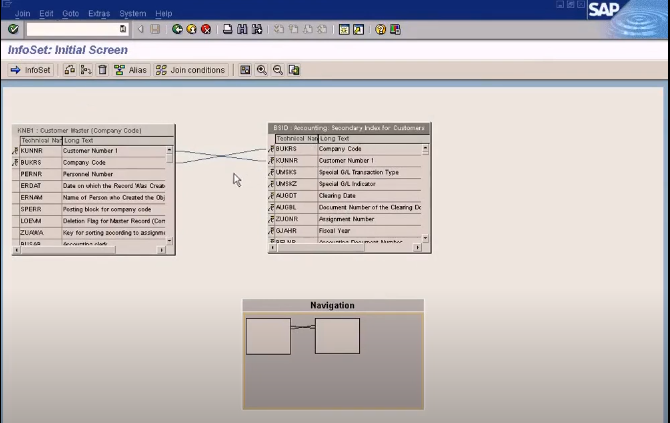Click BSID Accounting table title bar
This screenshot has width=670, height=423.
tap(349, 128)
